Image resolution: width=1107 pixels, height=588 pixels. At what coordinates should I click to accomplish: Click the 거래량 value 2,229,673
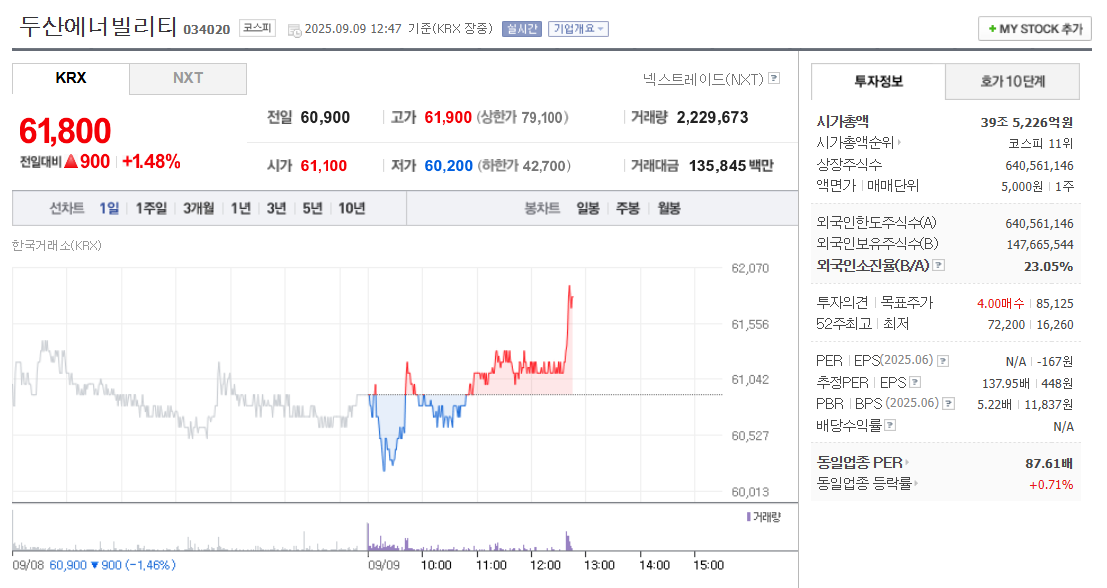[x=712, y=117]
